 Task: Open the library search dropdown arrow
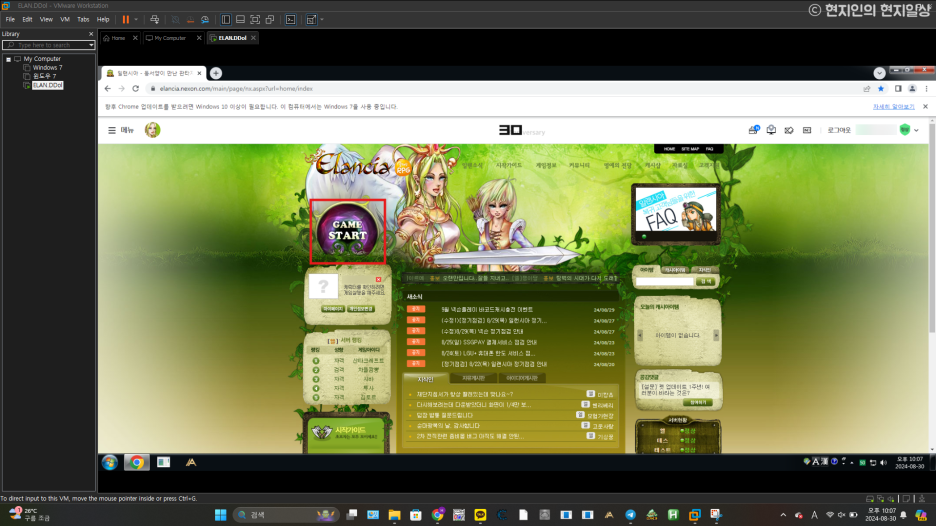91,45
